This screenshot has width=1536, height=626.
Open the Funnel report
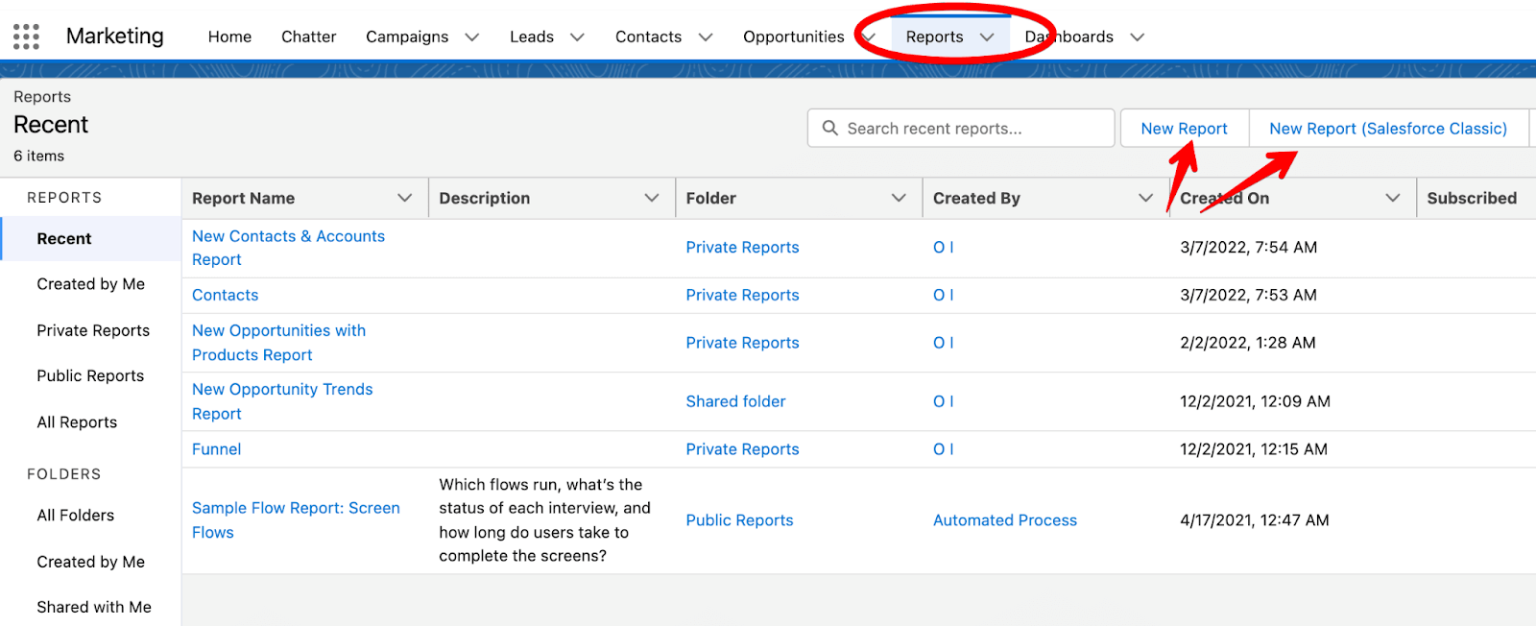point(216,449)
